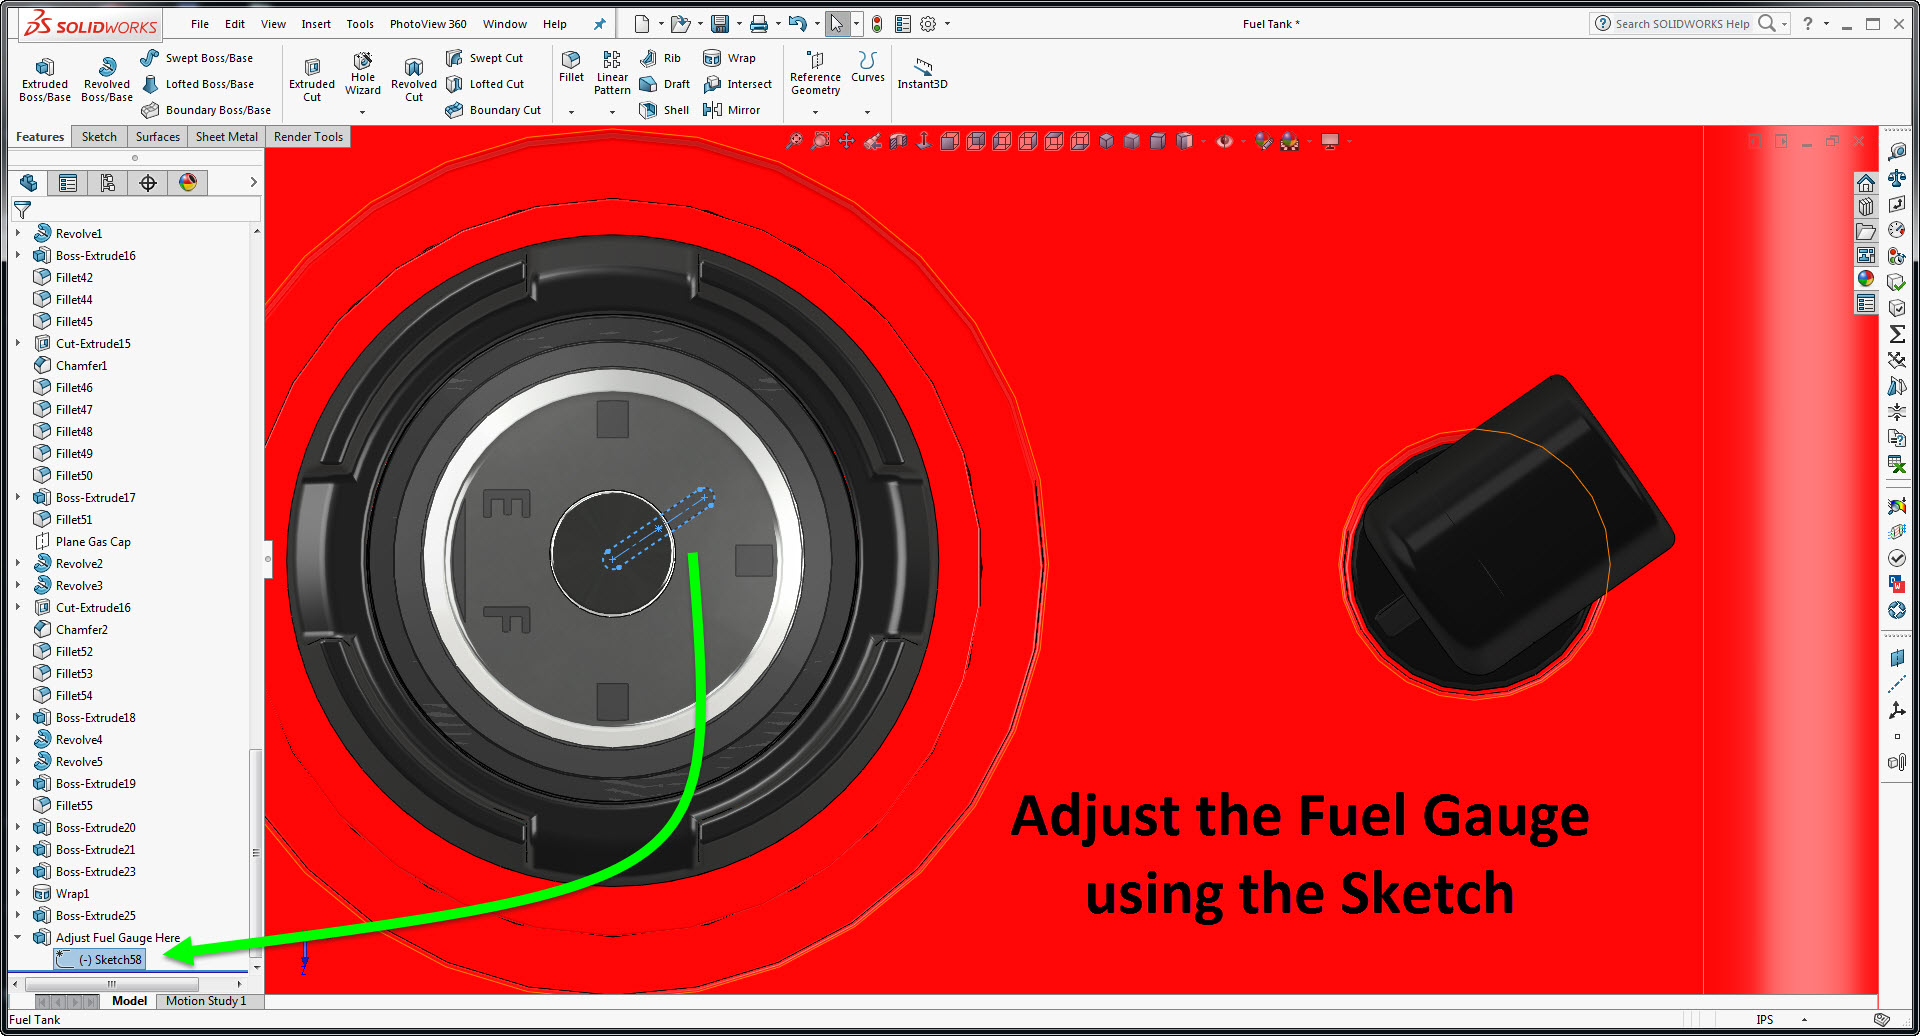1920x1036 pixels.
Task: Use the Wrap tool
Action: [x=729, y=58]
